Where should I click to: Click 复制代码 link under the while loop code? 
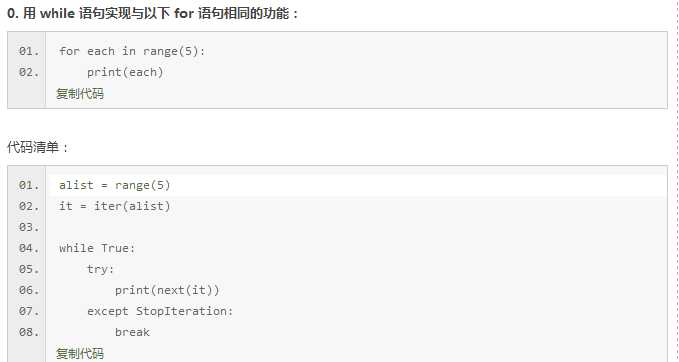coord(80,353)
